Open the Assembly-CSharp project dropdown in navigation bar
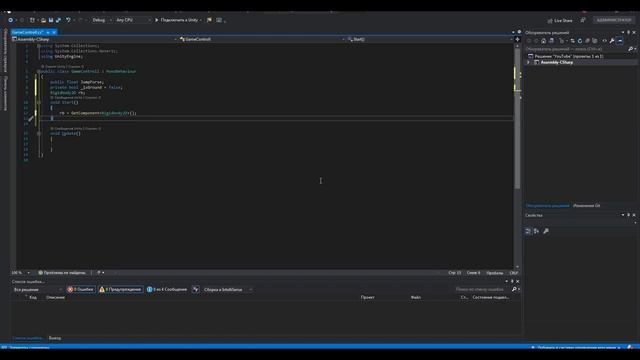The width and height of the screenshot is (640, 360). [95, 40]
